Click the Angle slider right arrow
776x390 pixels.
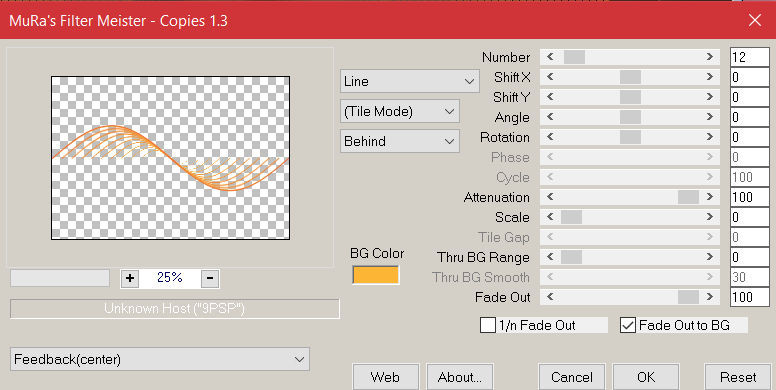click(x=710, y=117)
